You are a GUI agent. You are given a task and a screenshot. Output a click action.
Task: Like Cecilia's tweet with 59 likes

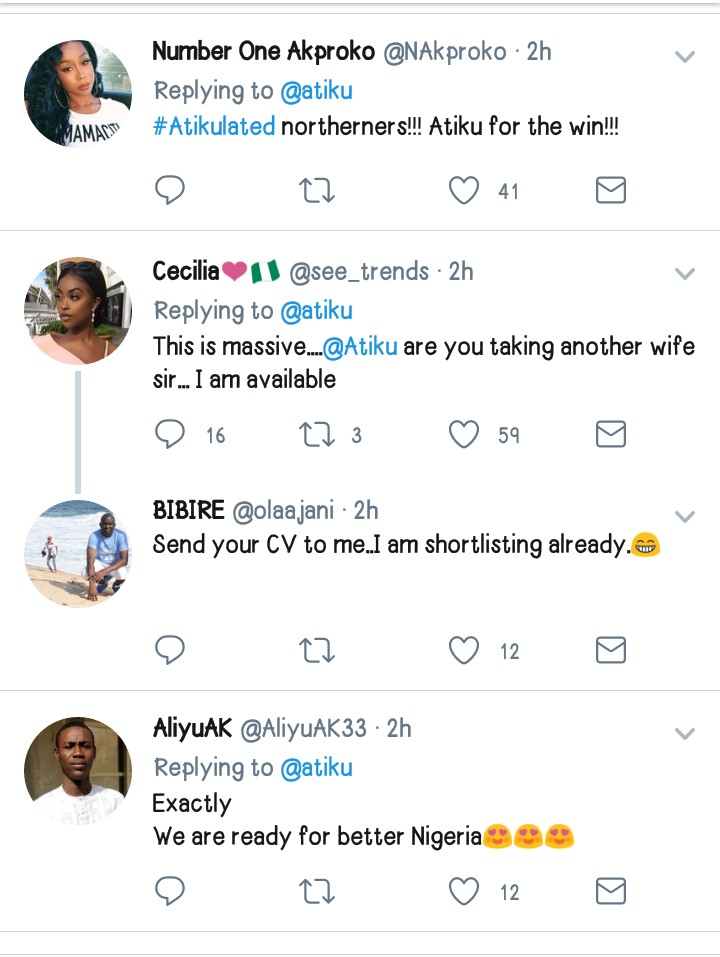pos(464,434)
